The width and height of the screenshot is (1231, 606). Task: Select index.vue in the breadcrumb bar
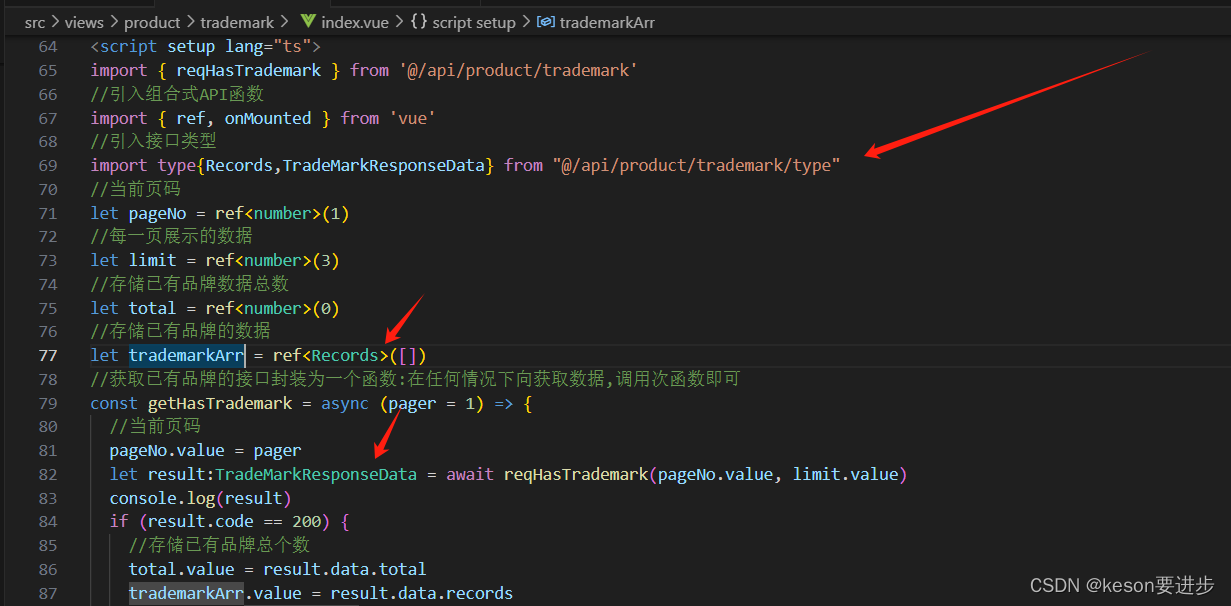coord(356,21)
